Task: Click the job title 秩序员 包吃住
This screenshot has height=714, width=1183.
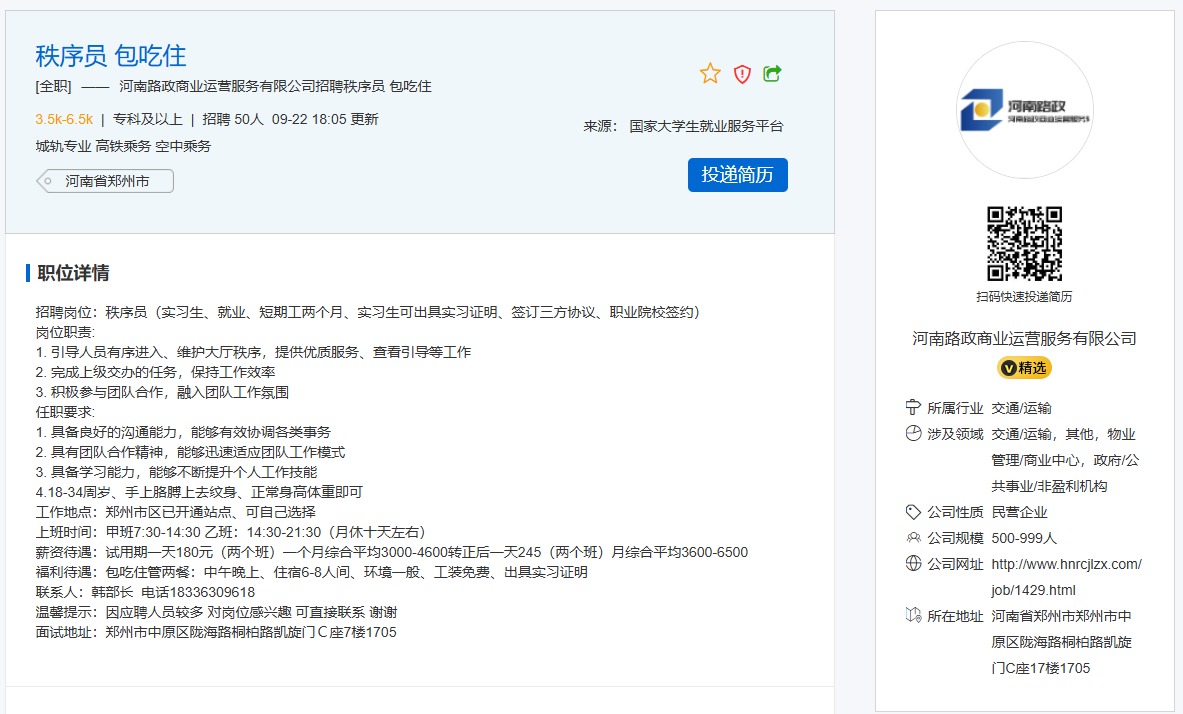Action: click(111, 55)
